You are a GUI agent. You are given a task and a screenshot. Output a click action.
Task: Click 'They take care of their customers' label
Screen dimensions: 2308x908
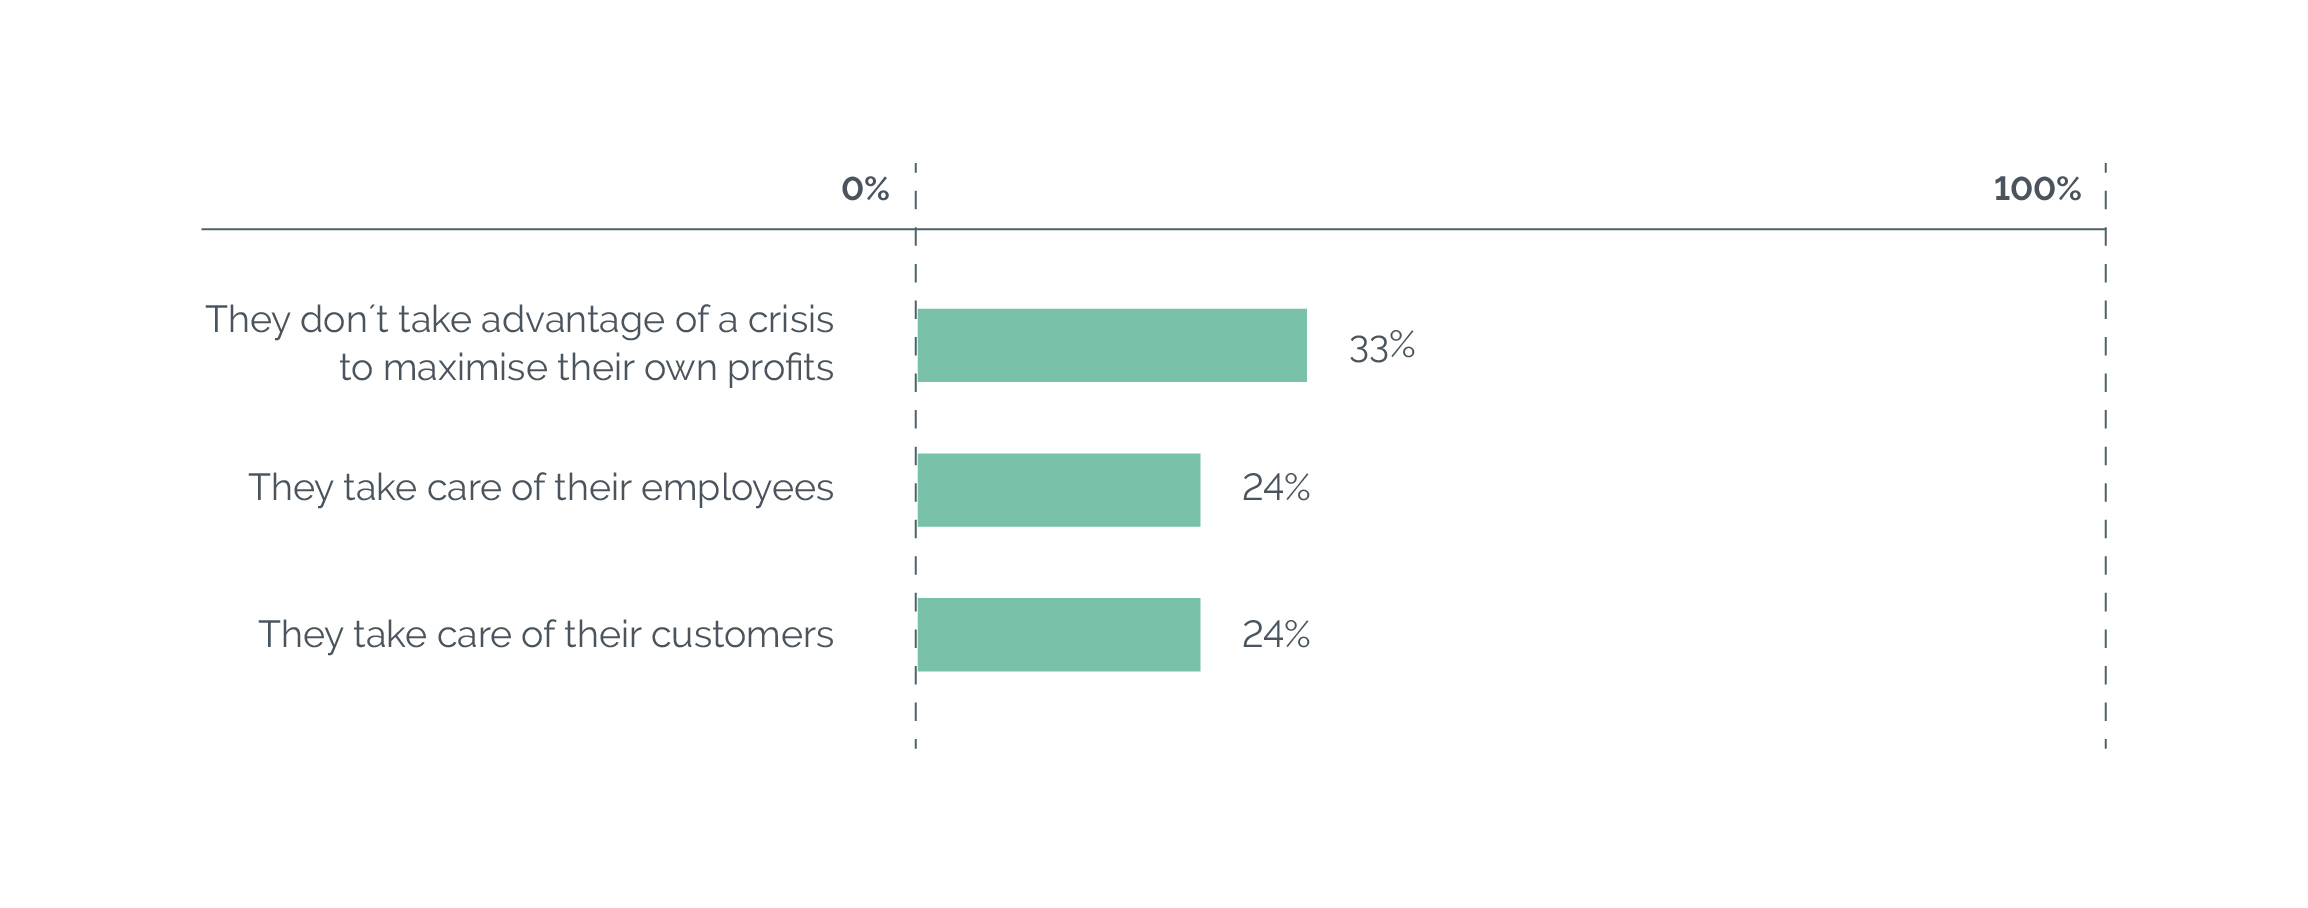(x=546, y=635)
